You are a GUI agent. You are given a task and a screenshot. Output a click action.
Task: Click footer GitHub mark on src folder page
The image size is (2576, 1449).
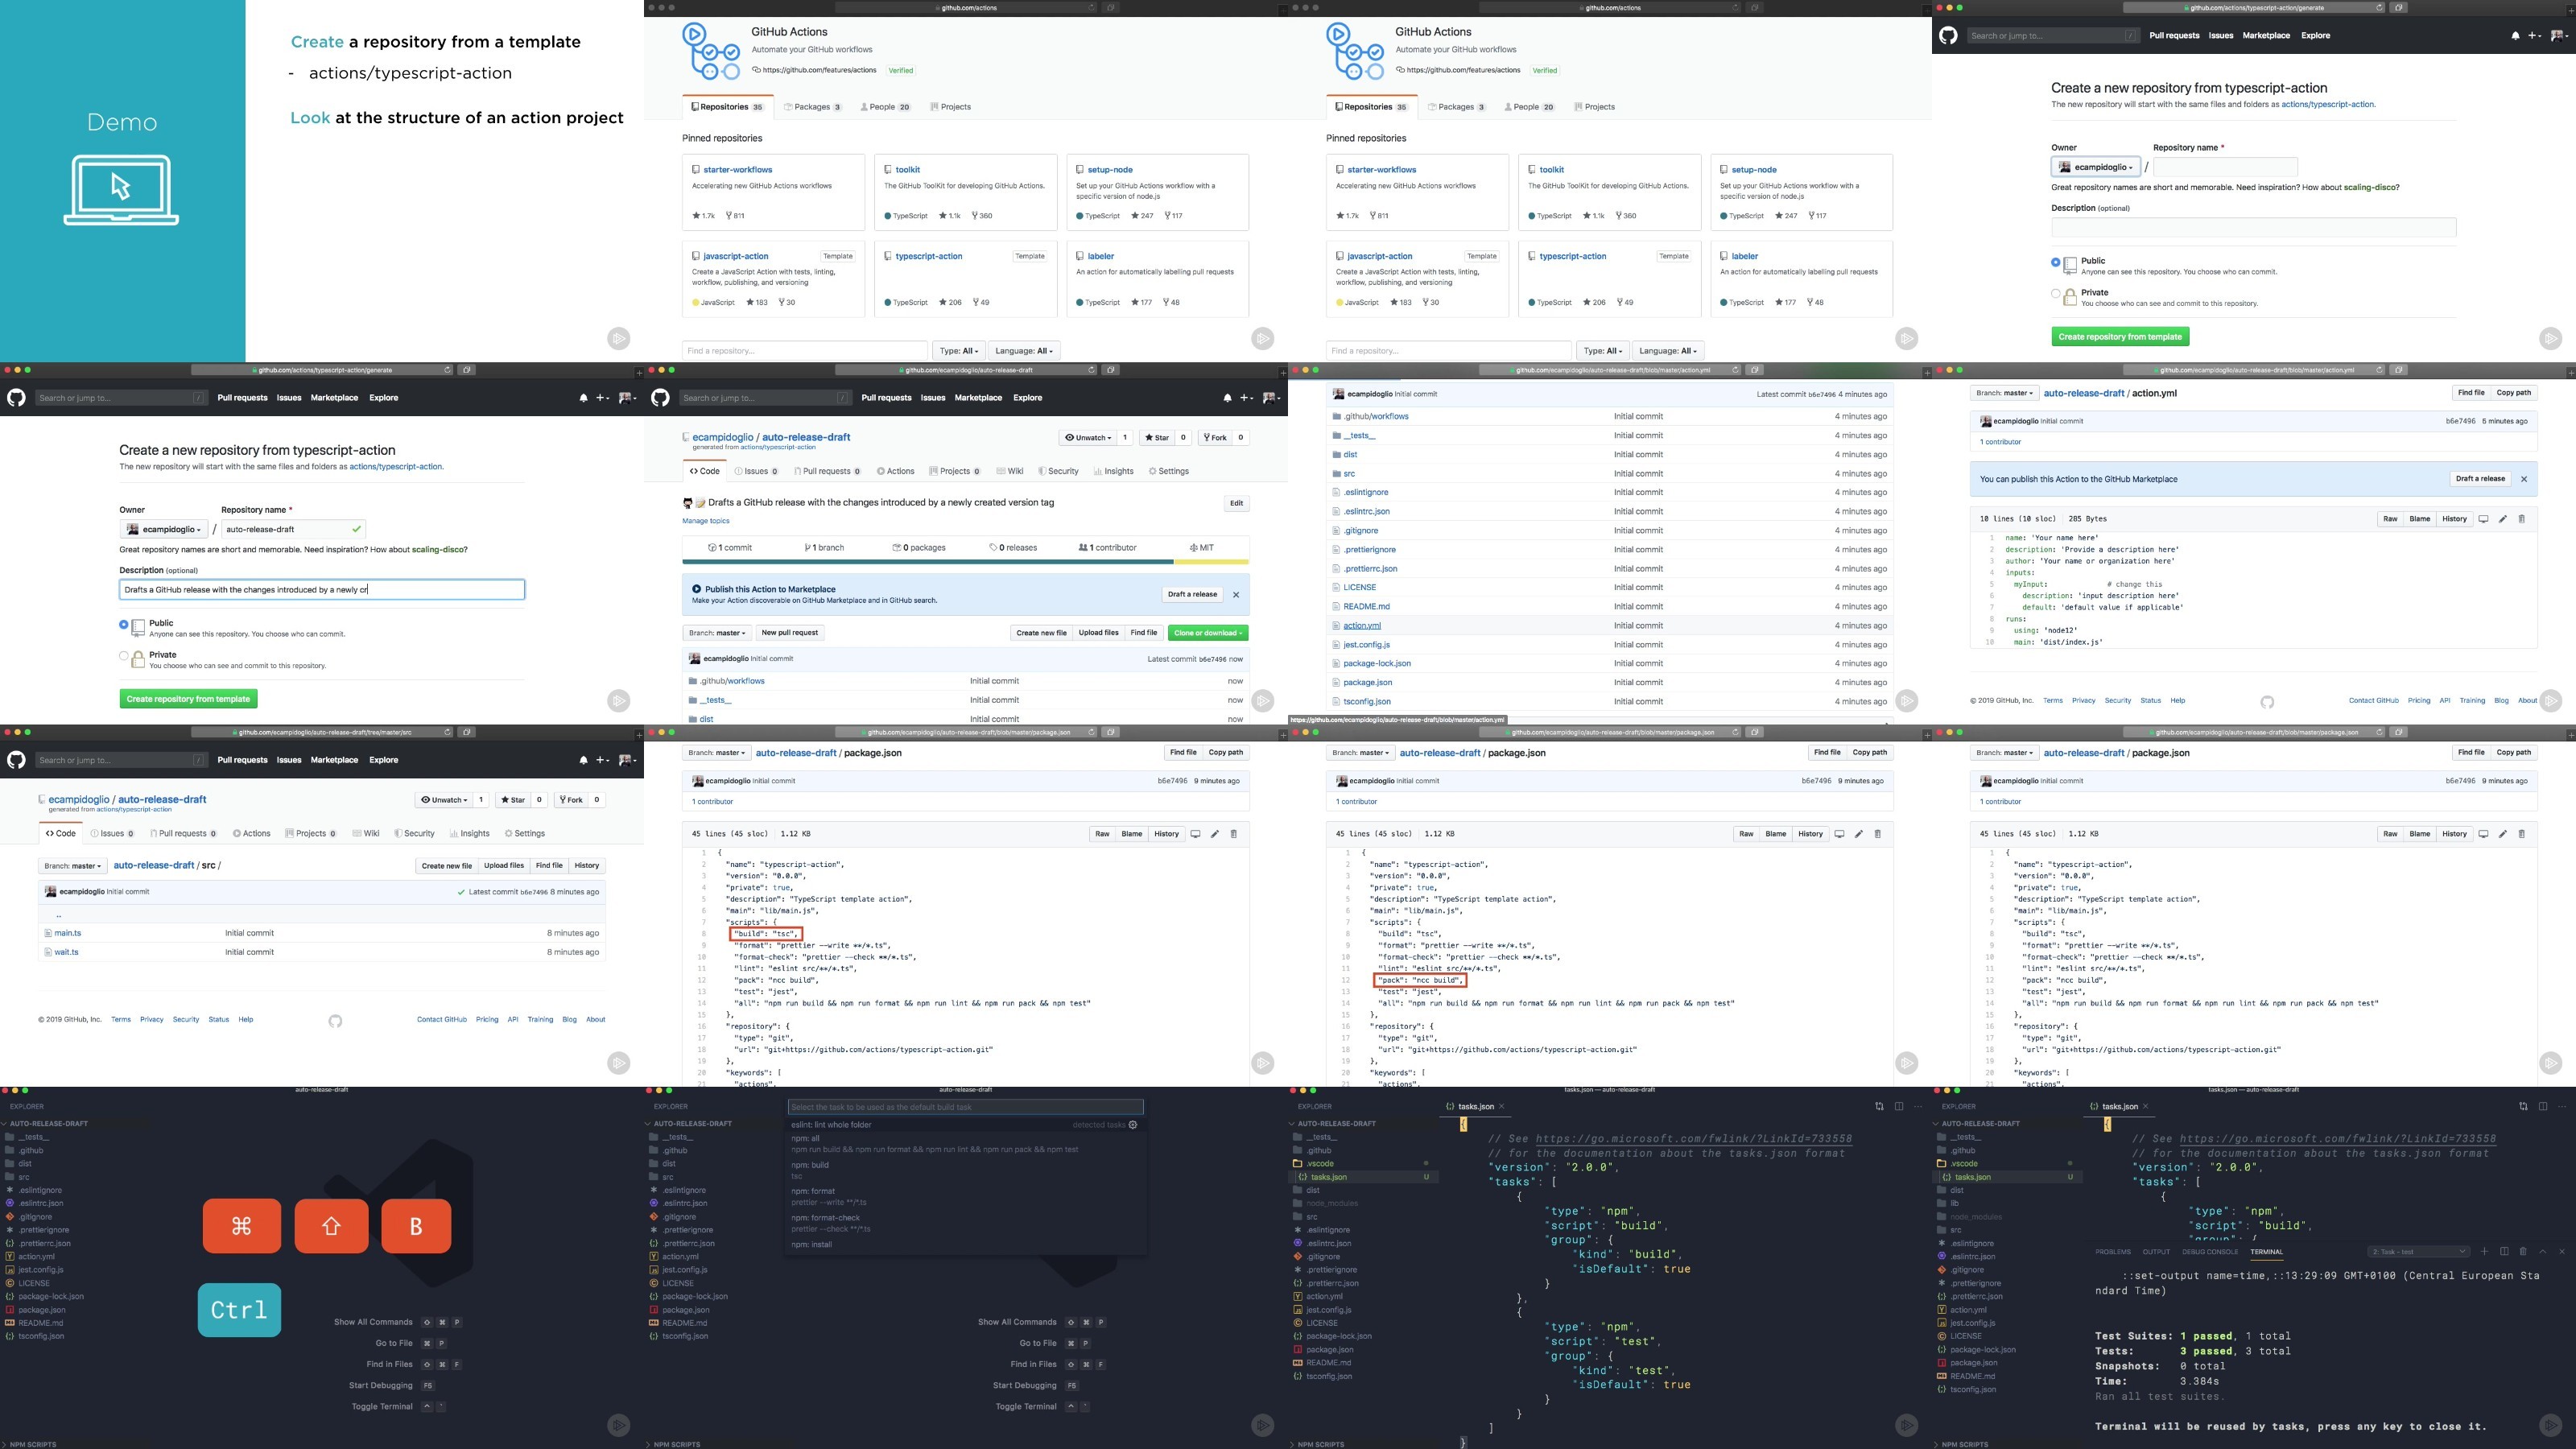tap(335, 1021)
